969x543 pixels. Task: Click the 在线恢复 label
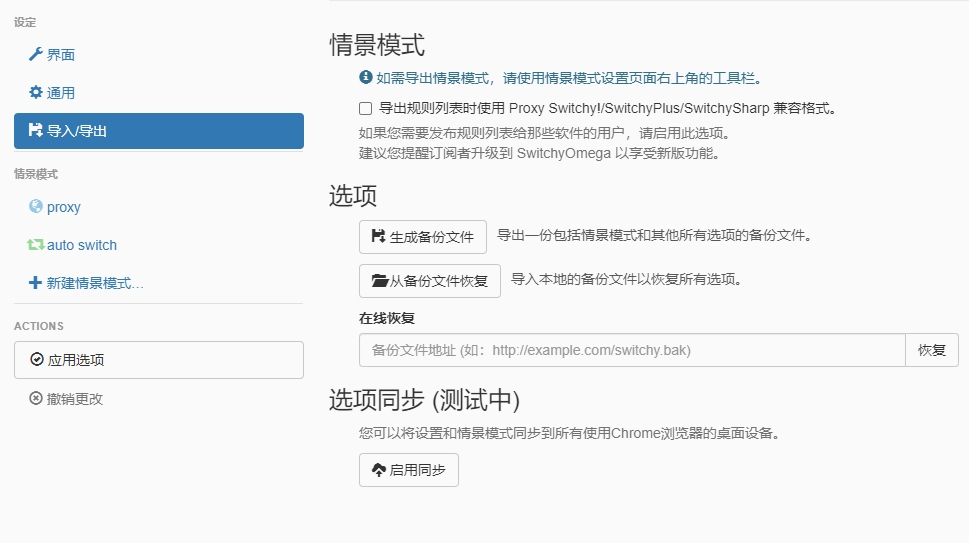(387, 318)
